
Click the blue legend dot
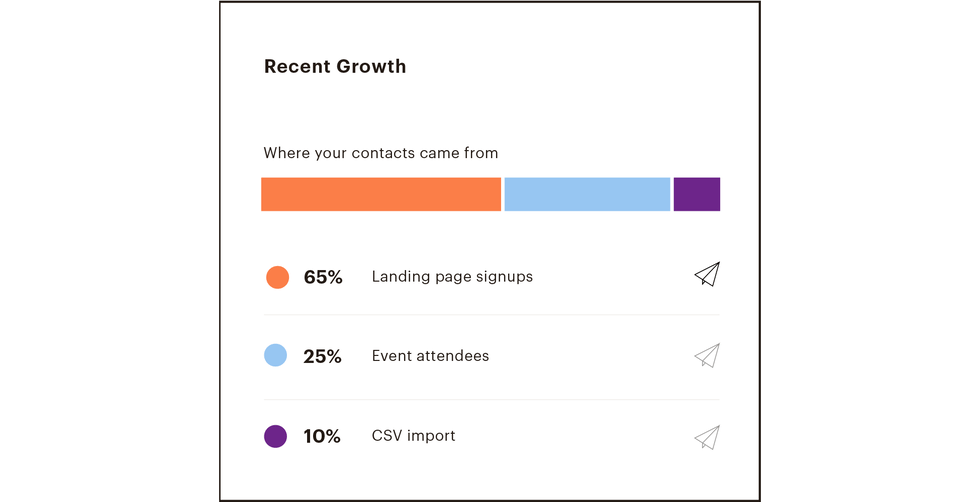coord(275,355)
